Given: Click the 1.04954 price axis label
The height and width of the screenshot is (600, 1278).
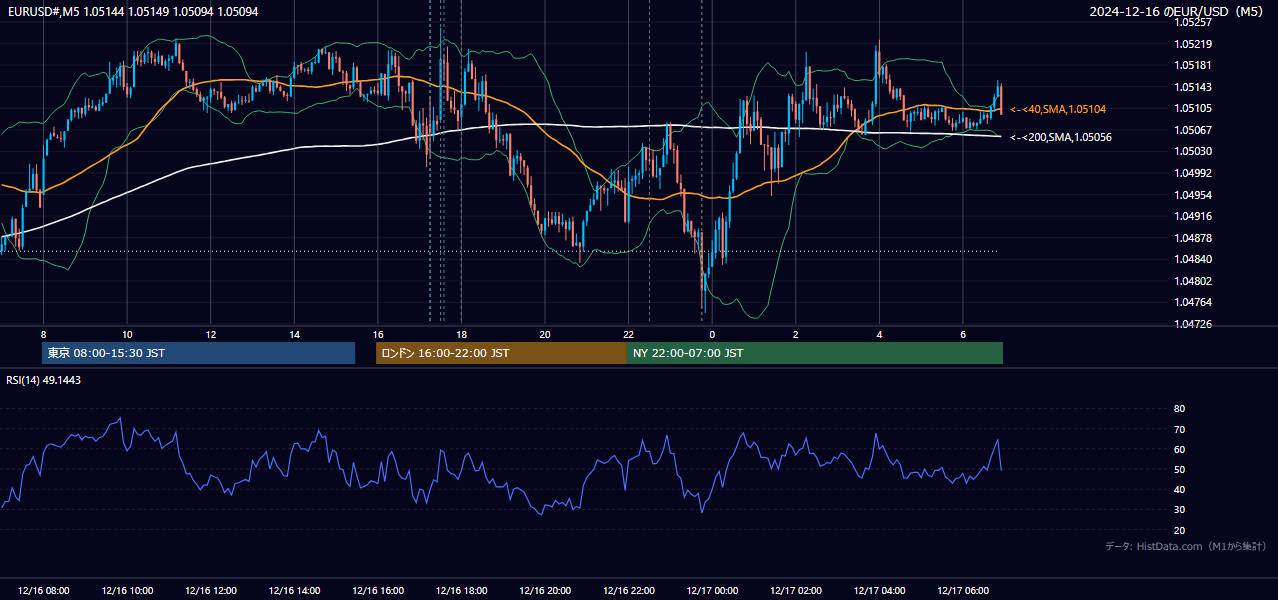Looking at the screenshot, I should (1193, 195).
